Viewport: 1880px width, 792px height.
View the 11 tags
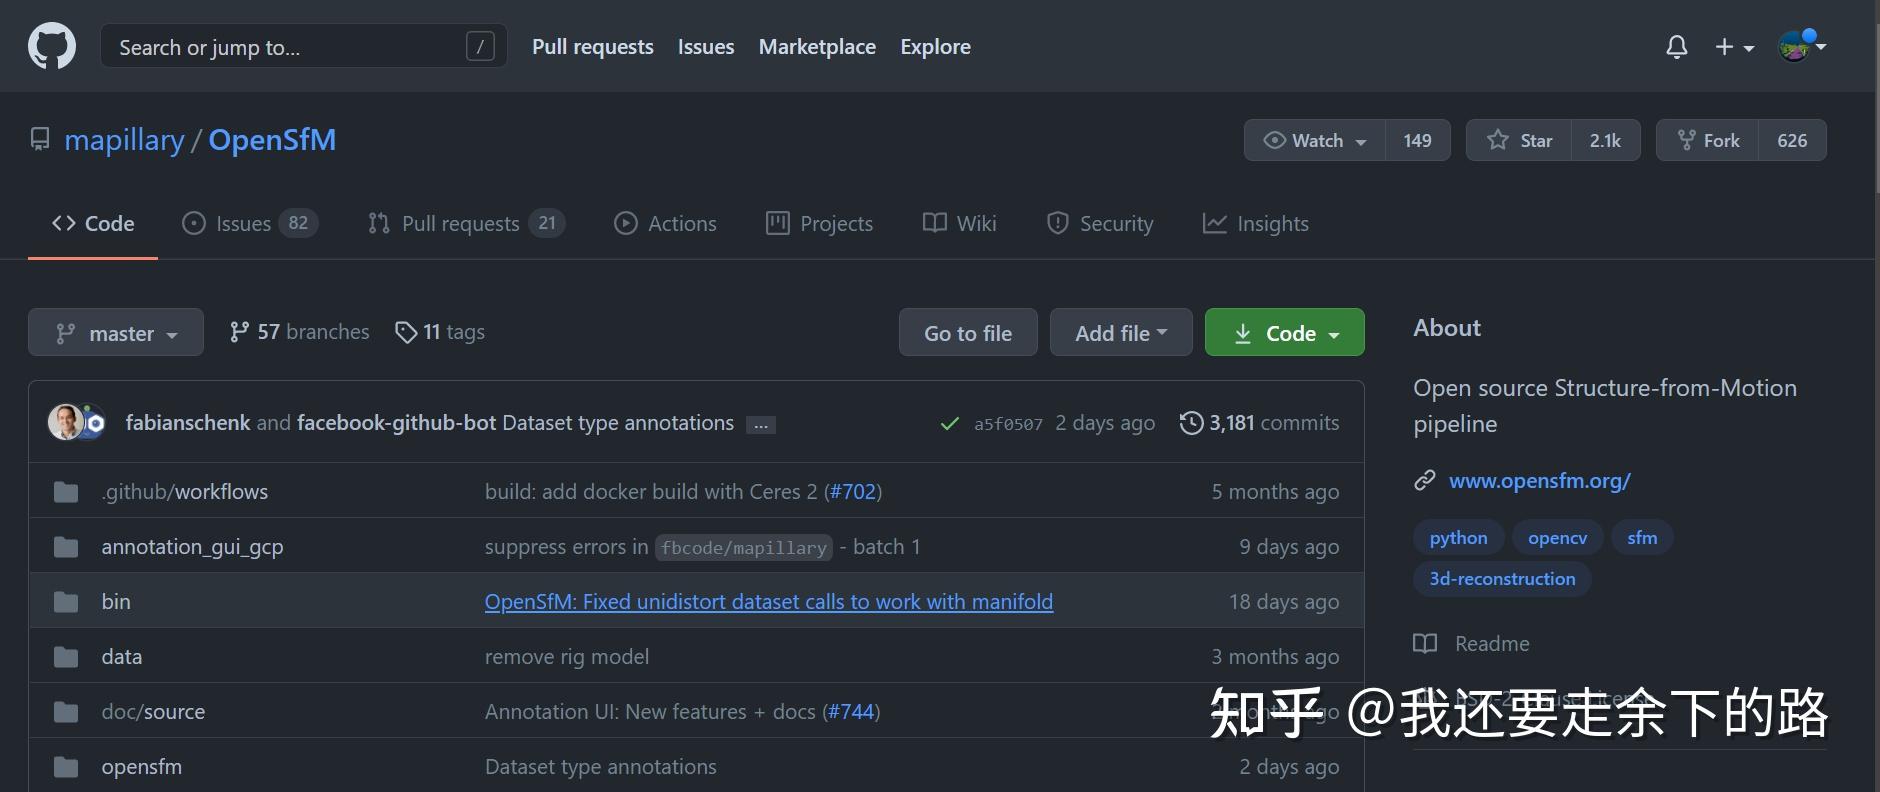click(440, 332)
